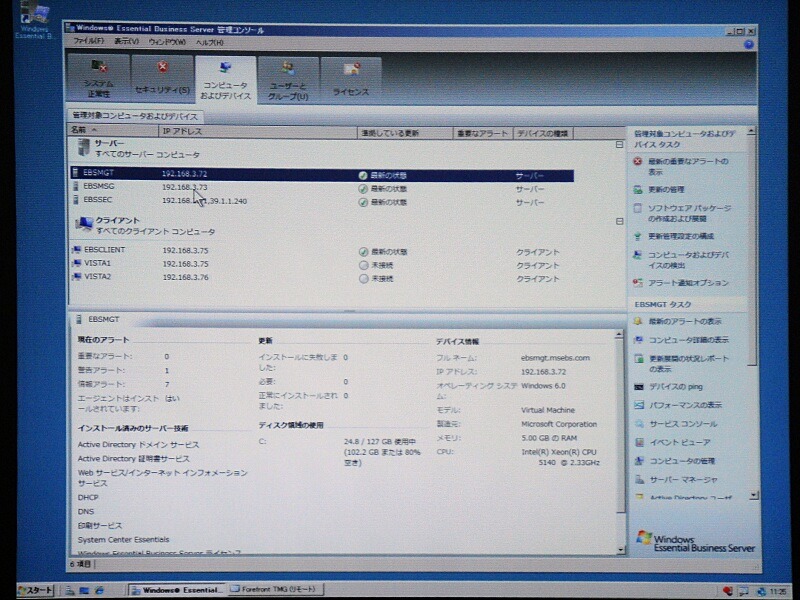Image resolution: width=800 pixels, height=600 pixels.
Task: Select the EBSCLIENT client row
Action: coord(322,251)
